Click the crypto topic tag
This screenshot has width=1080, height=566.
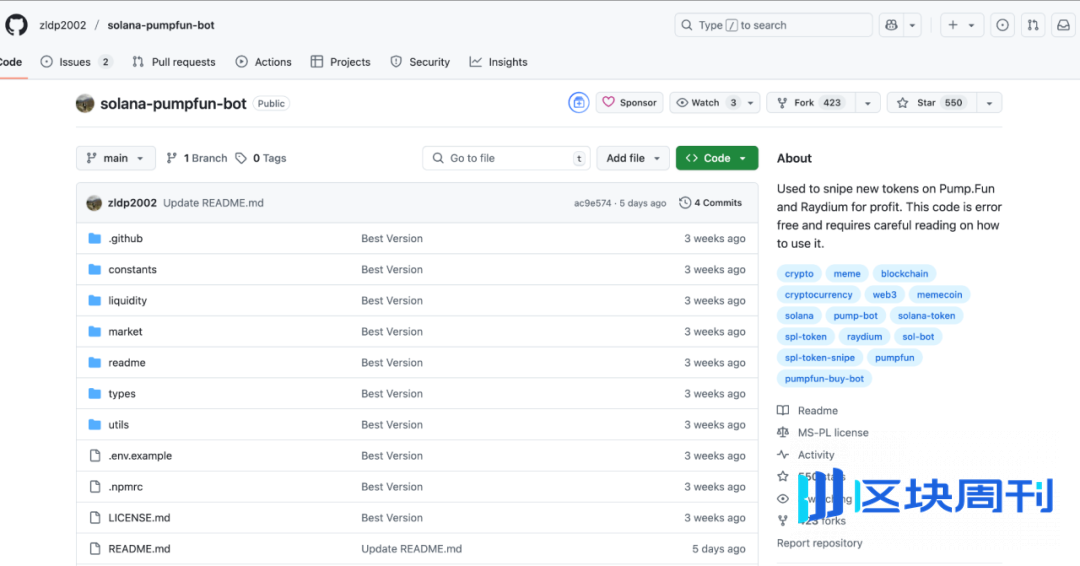pos(799,273)
